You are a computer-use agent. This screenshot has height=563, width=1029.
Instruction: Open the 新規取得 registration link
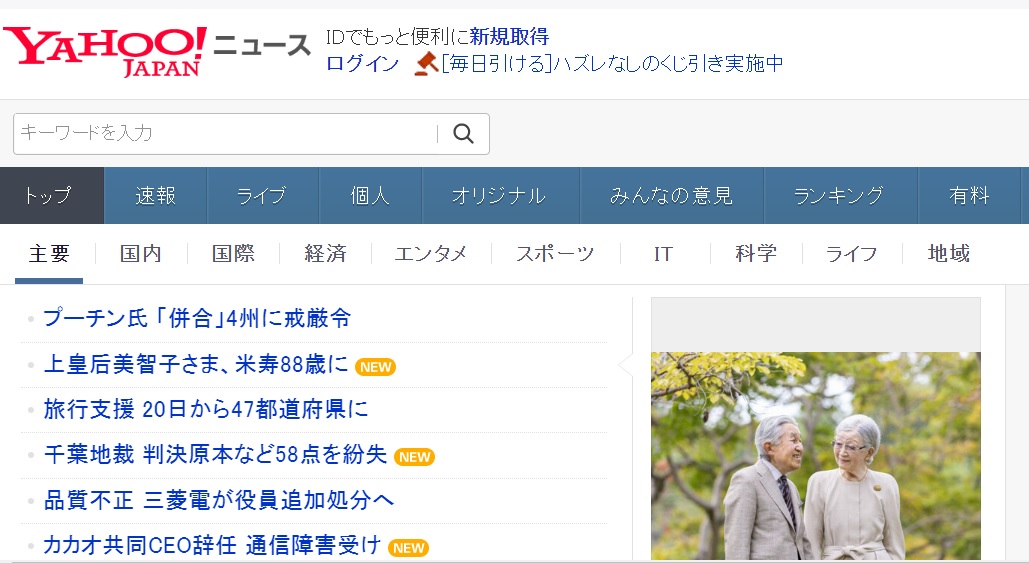509,37
